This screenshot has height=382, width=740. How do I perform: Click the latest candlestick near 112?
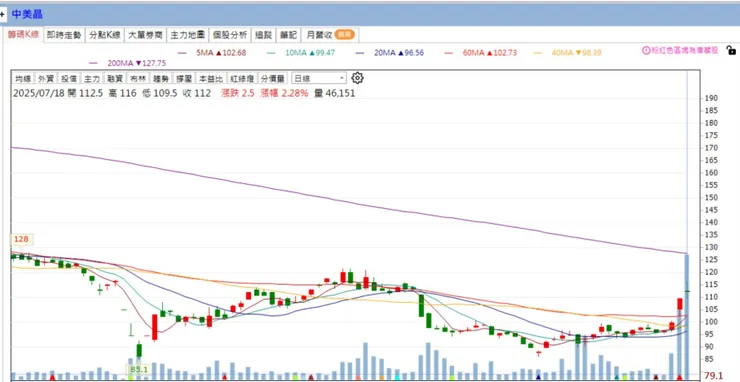pyautogui.click(x=687, y=291)
